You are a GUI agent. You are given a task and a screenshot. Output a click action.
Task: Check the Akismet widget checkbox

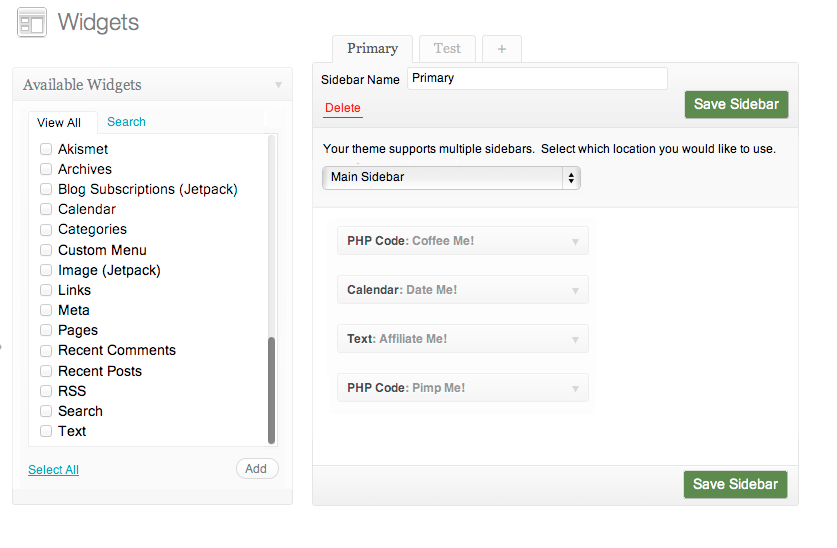click(46, 149)
